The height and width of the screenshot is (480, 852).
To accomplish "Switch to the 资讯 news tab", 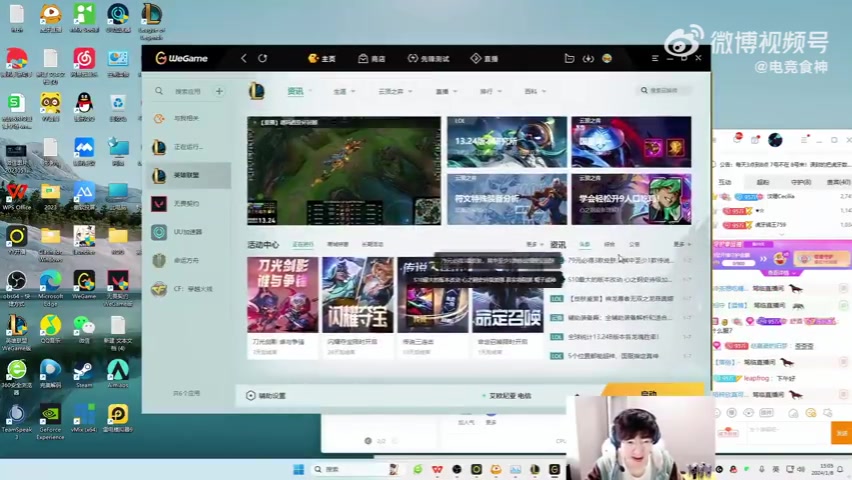I will 296,91.
